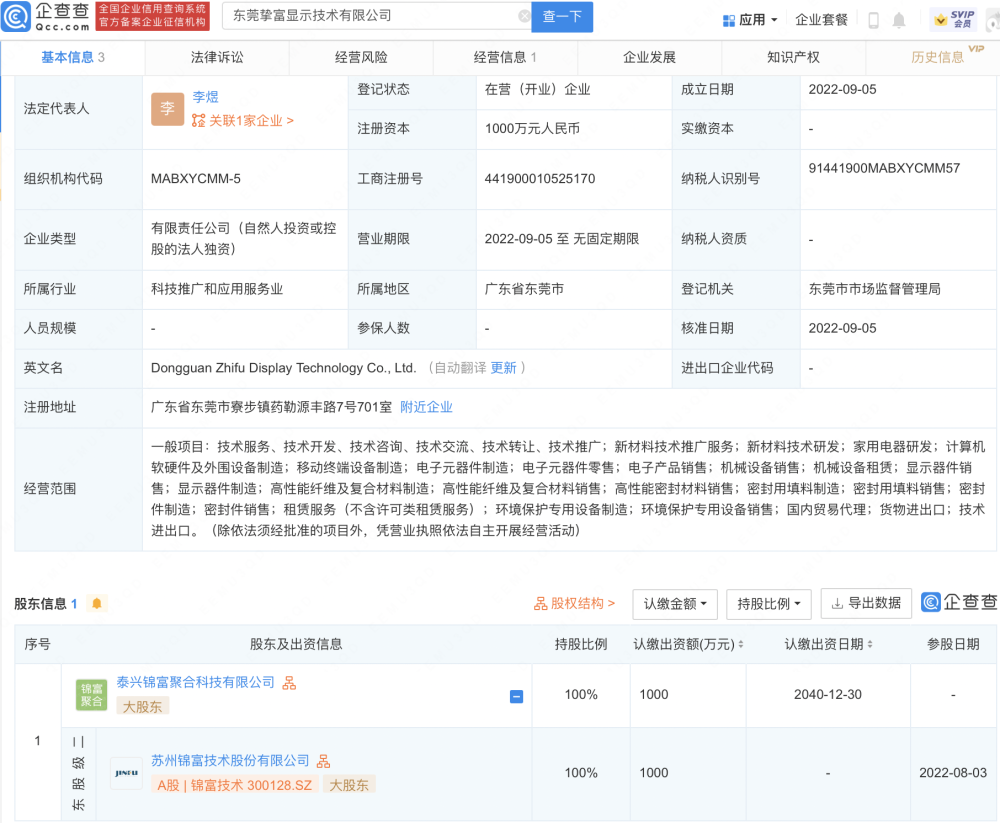Open equity structure icon beside 泰兴锦富聚合科技有限公司
The width and height of the screenshot is (1000, 823).
click(x=289, y=683)
